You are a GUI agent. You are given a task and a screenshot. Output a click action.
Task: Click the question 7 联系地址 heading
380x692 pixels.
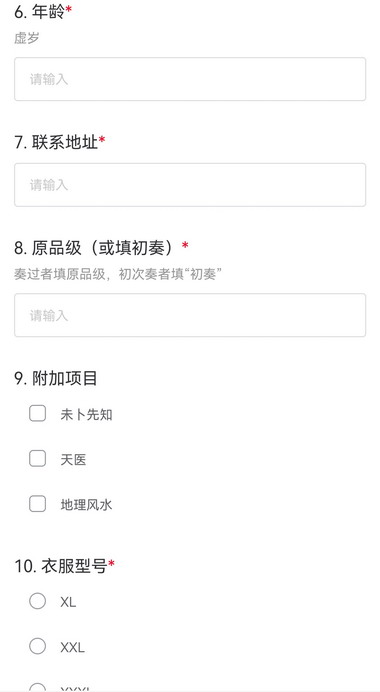pos(60,142)
